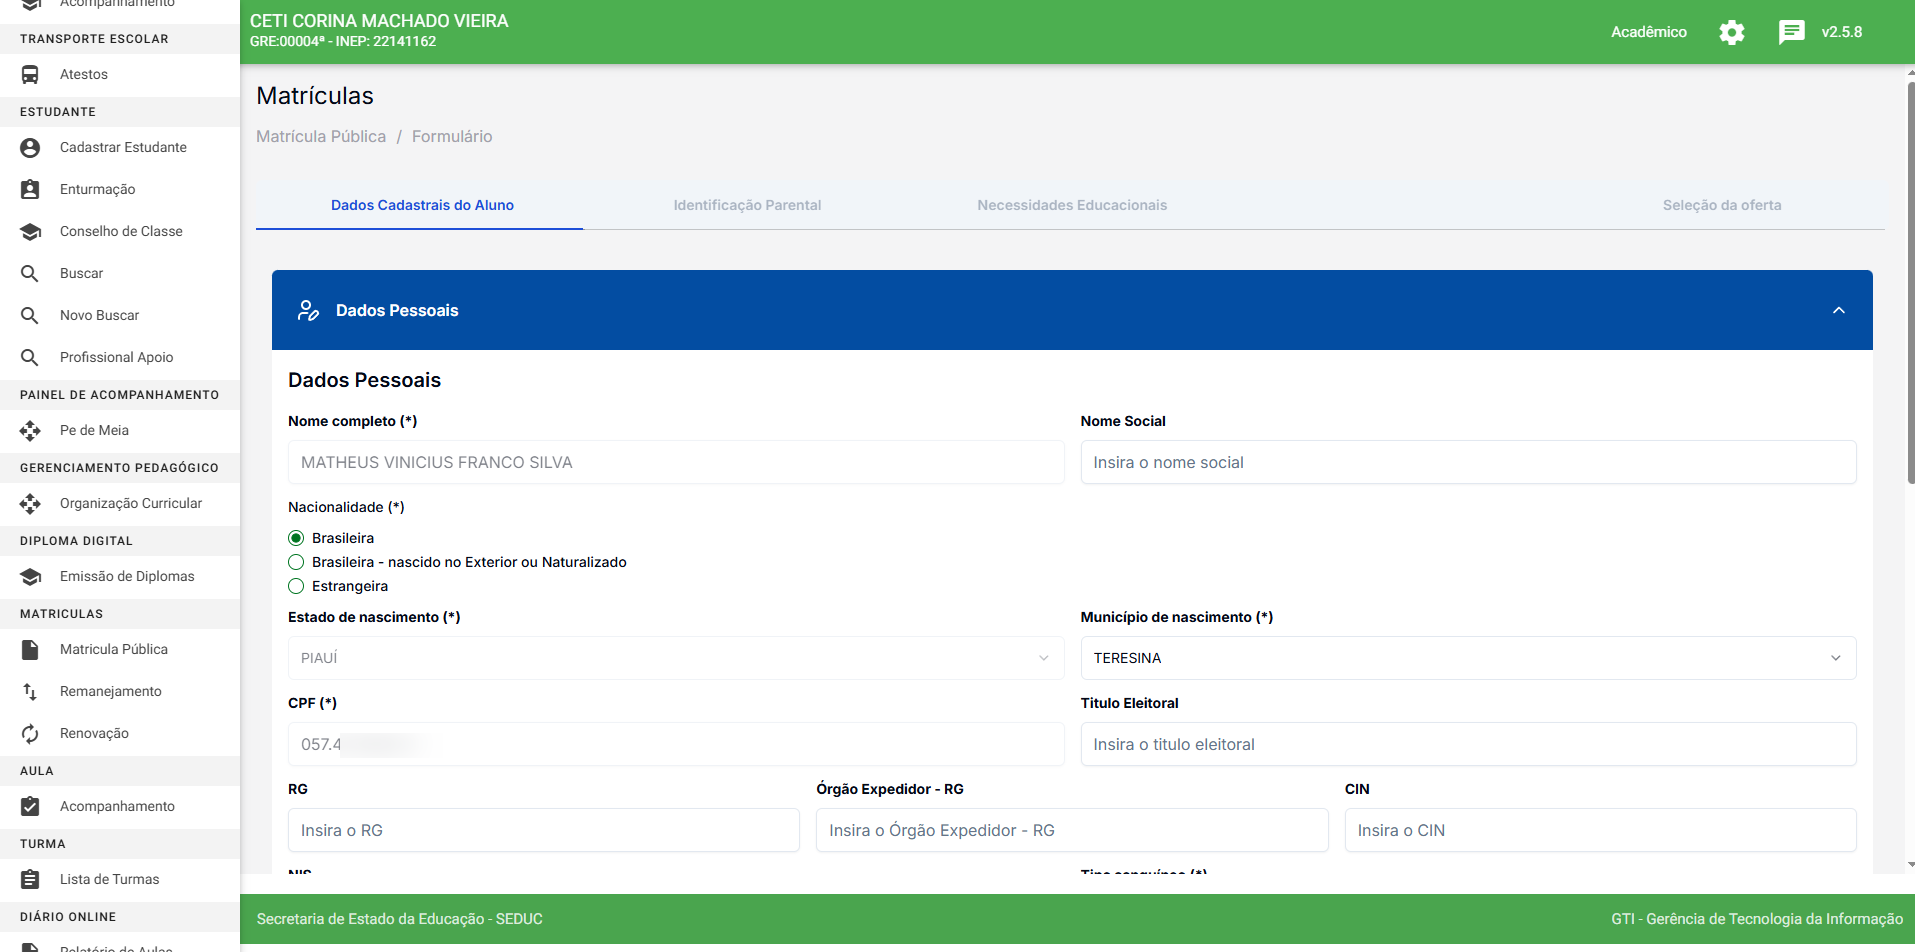The width and height of the screenshot is (1915, 952).
Task: Click the Cadastrar Estudante person icon
Action: [x=30, y=147]
